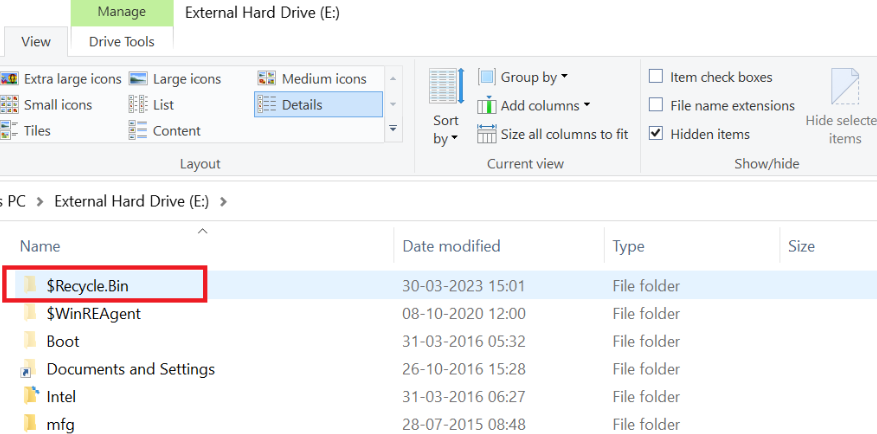Viewport: 877px width, 434px height.
Task: Open the Drive Tools tab
Action: point(122,41)
